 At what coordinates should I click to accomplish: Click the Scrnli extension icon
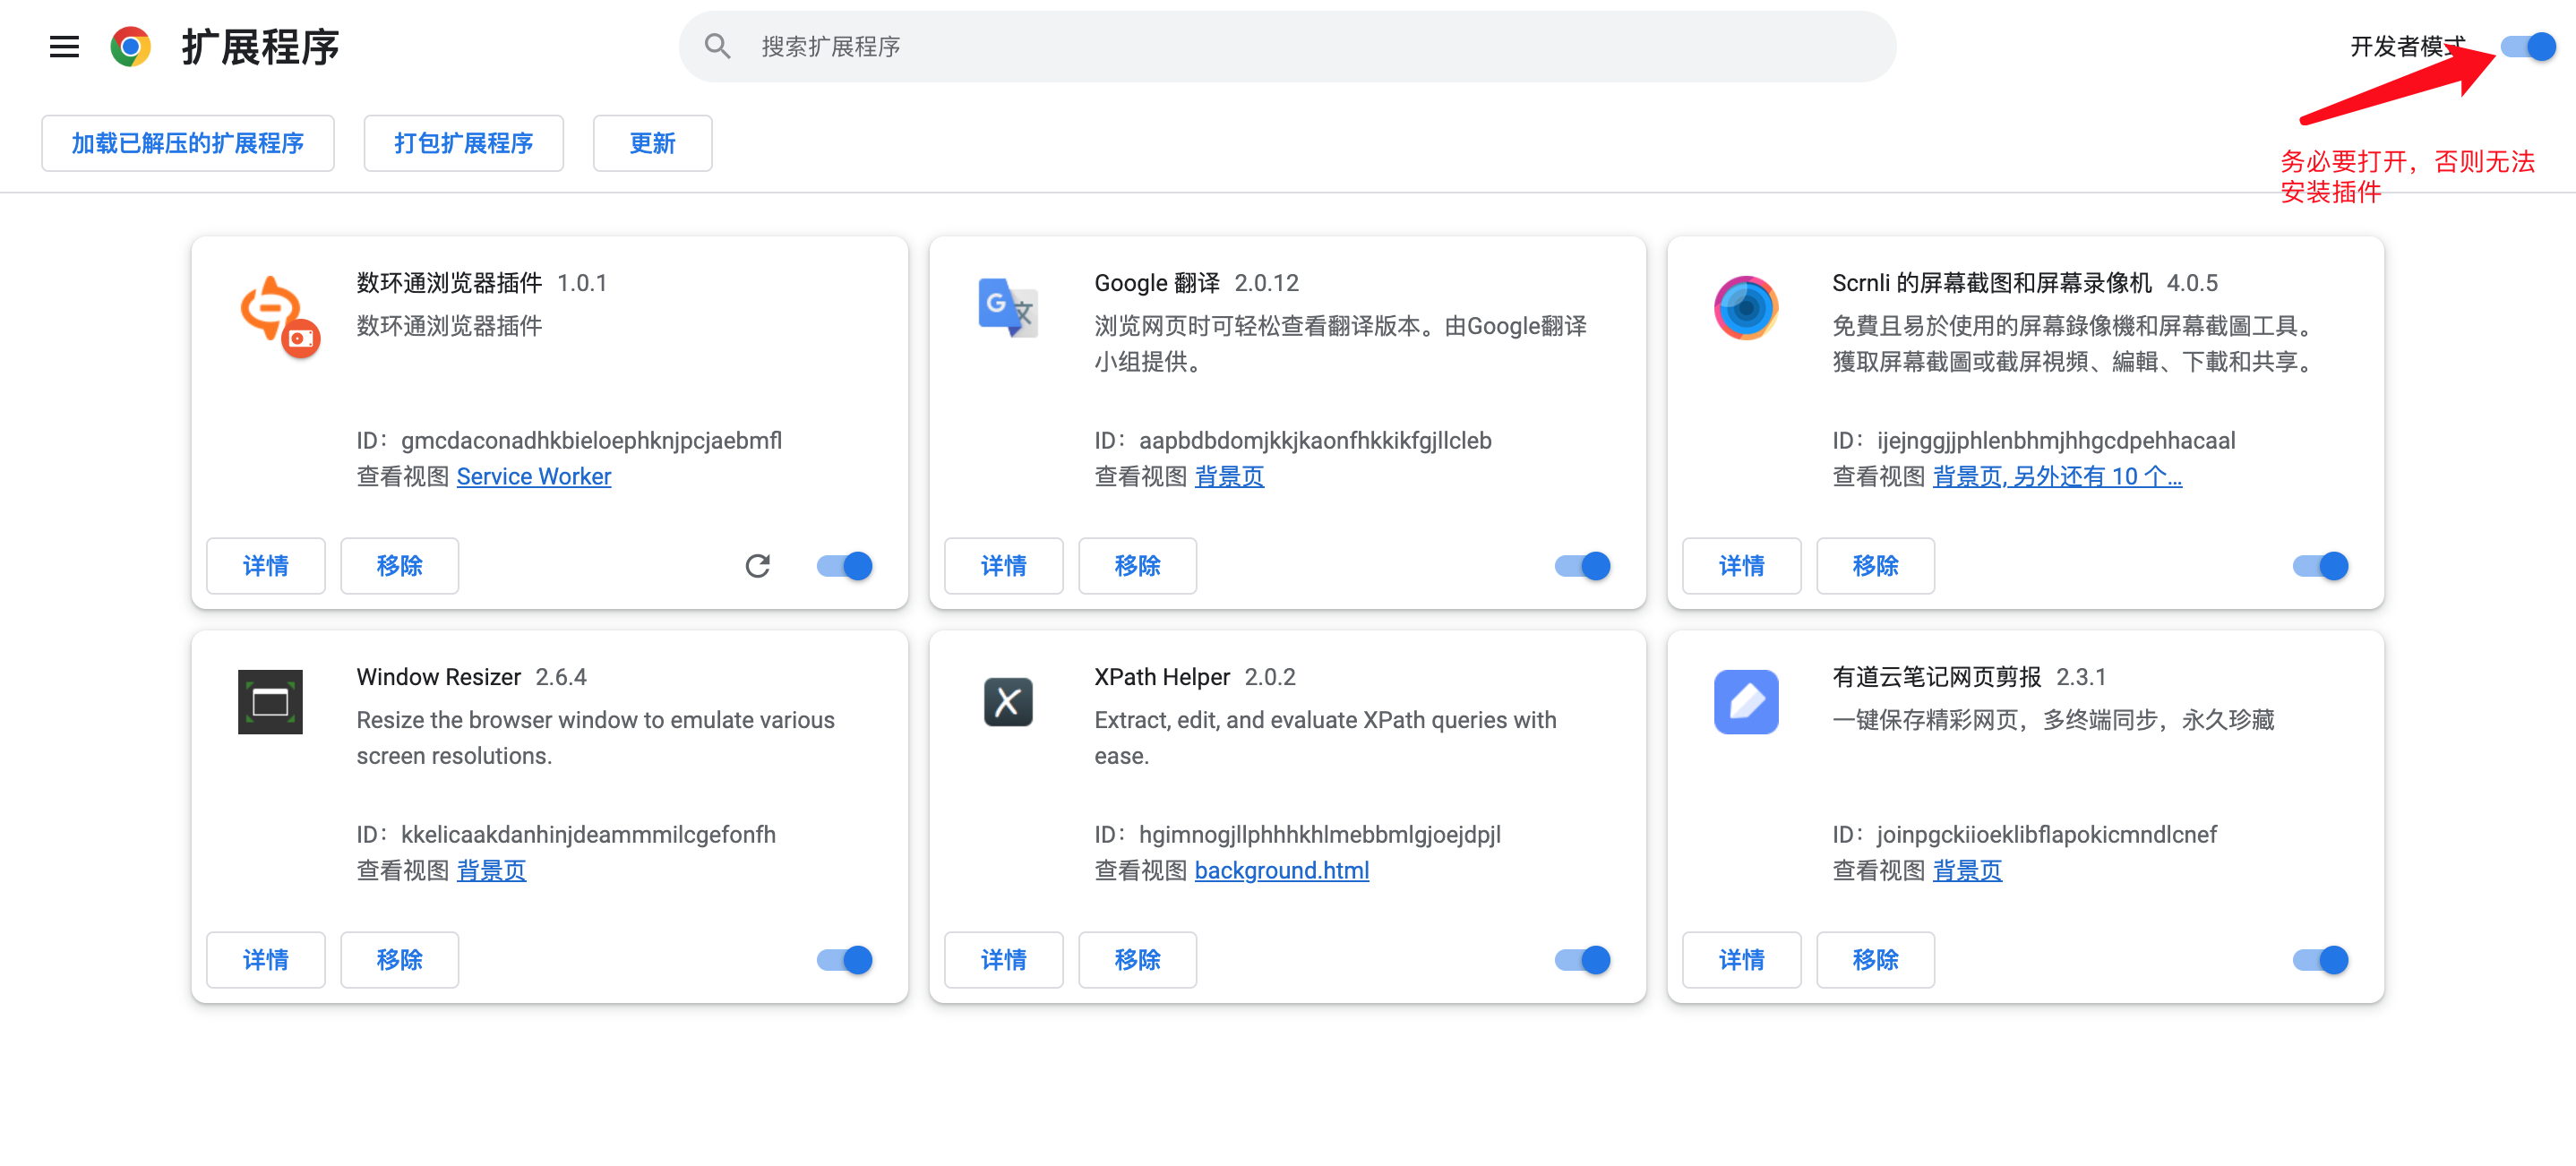tap(1746, 308)
